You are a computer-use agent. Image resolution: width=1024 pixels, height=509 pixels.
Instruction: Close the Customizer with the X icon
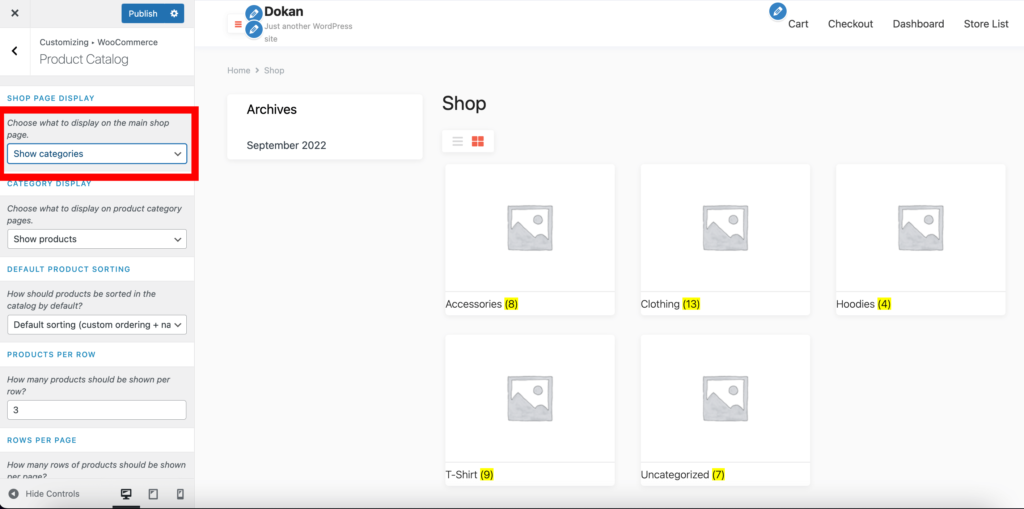point(15,13)
